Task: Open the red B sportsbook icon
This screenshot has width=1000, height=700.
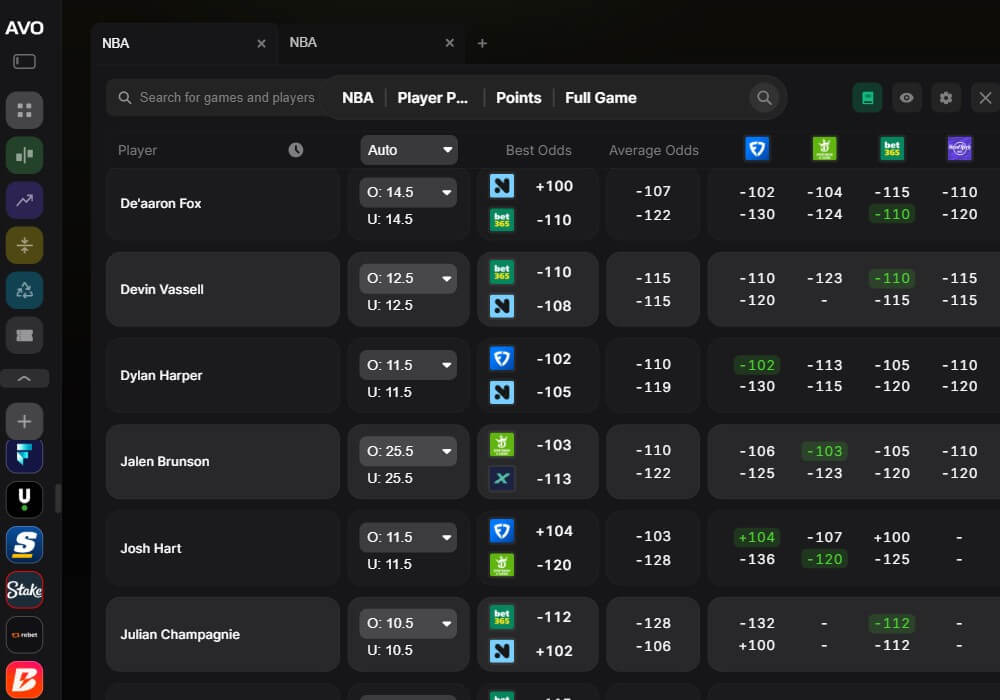Action: coord(24,680)
